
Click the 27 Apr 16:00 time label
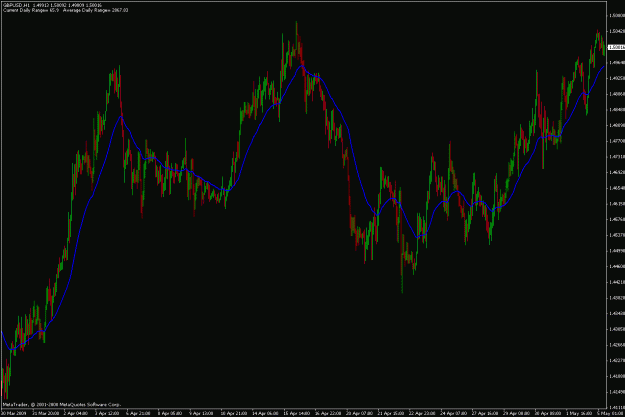485,413
